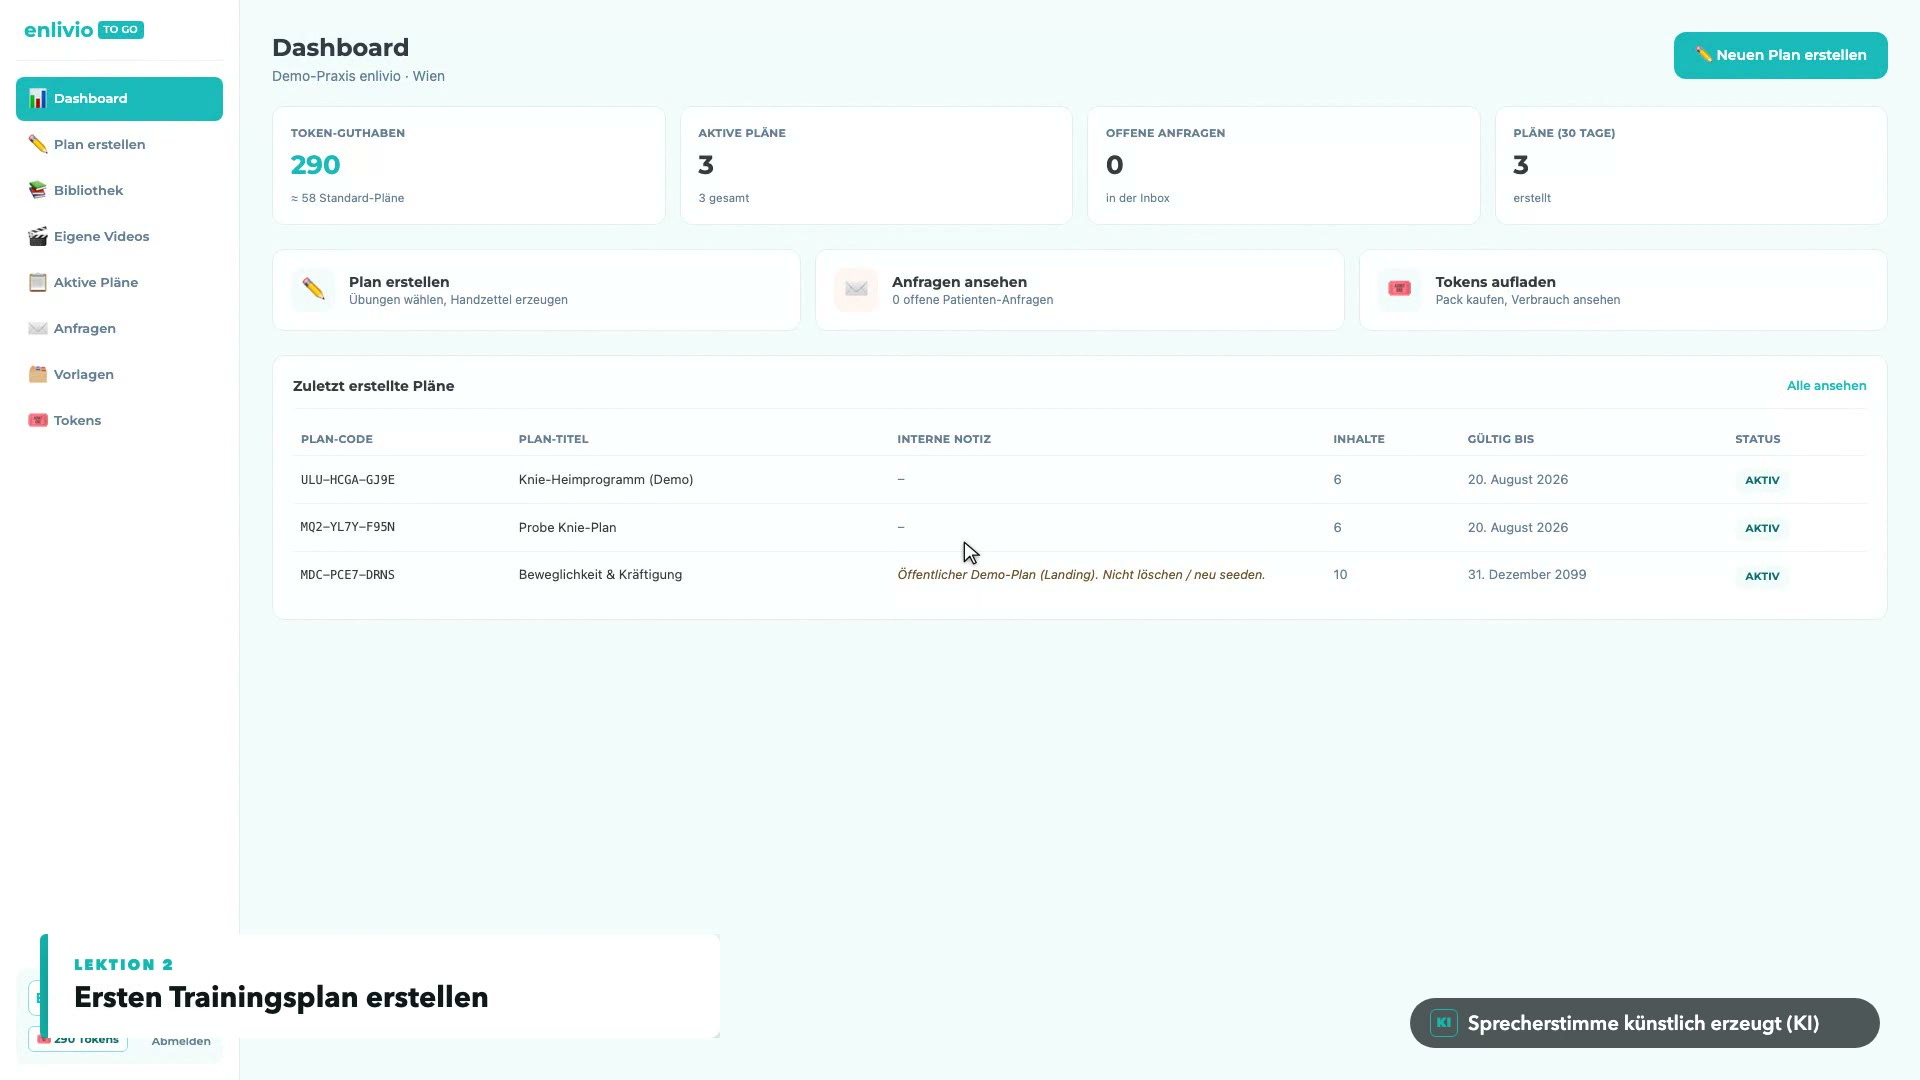Image resolution: width=1920 pixels, height=1080 pixels.
Task: Open Anfragen in the sidebar
Action: 119,328
